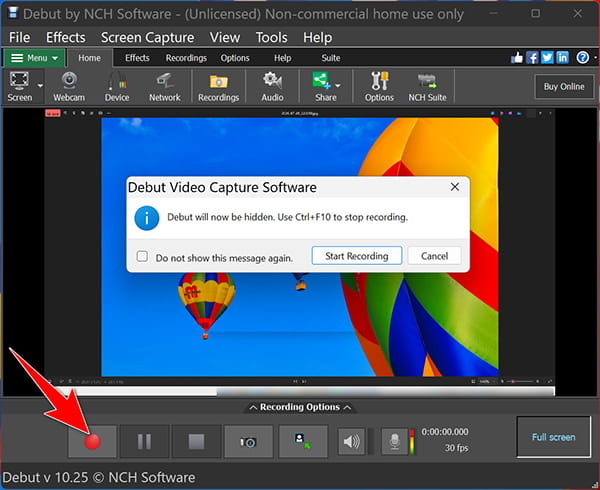This screenshot has height=490, width=600.
Task: Toggle the webcam overlay button
Action: click(303, 441)
